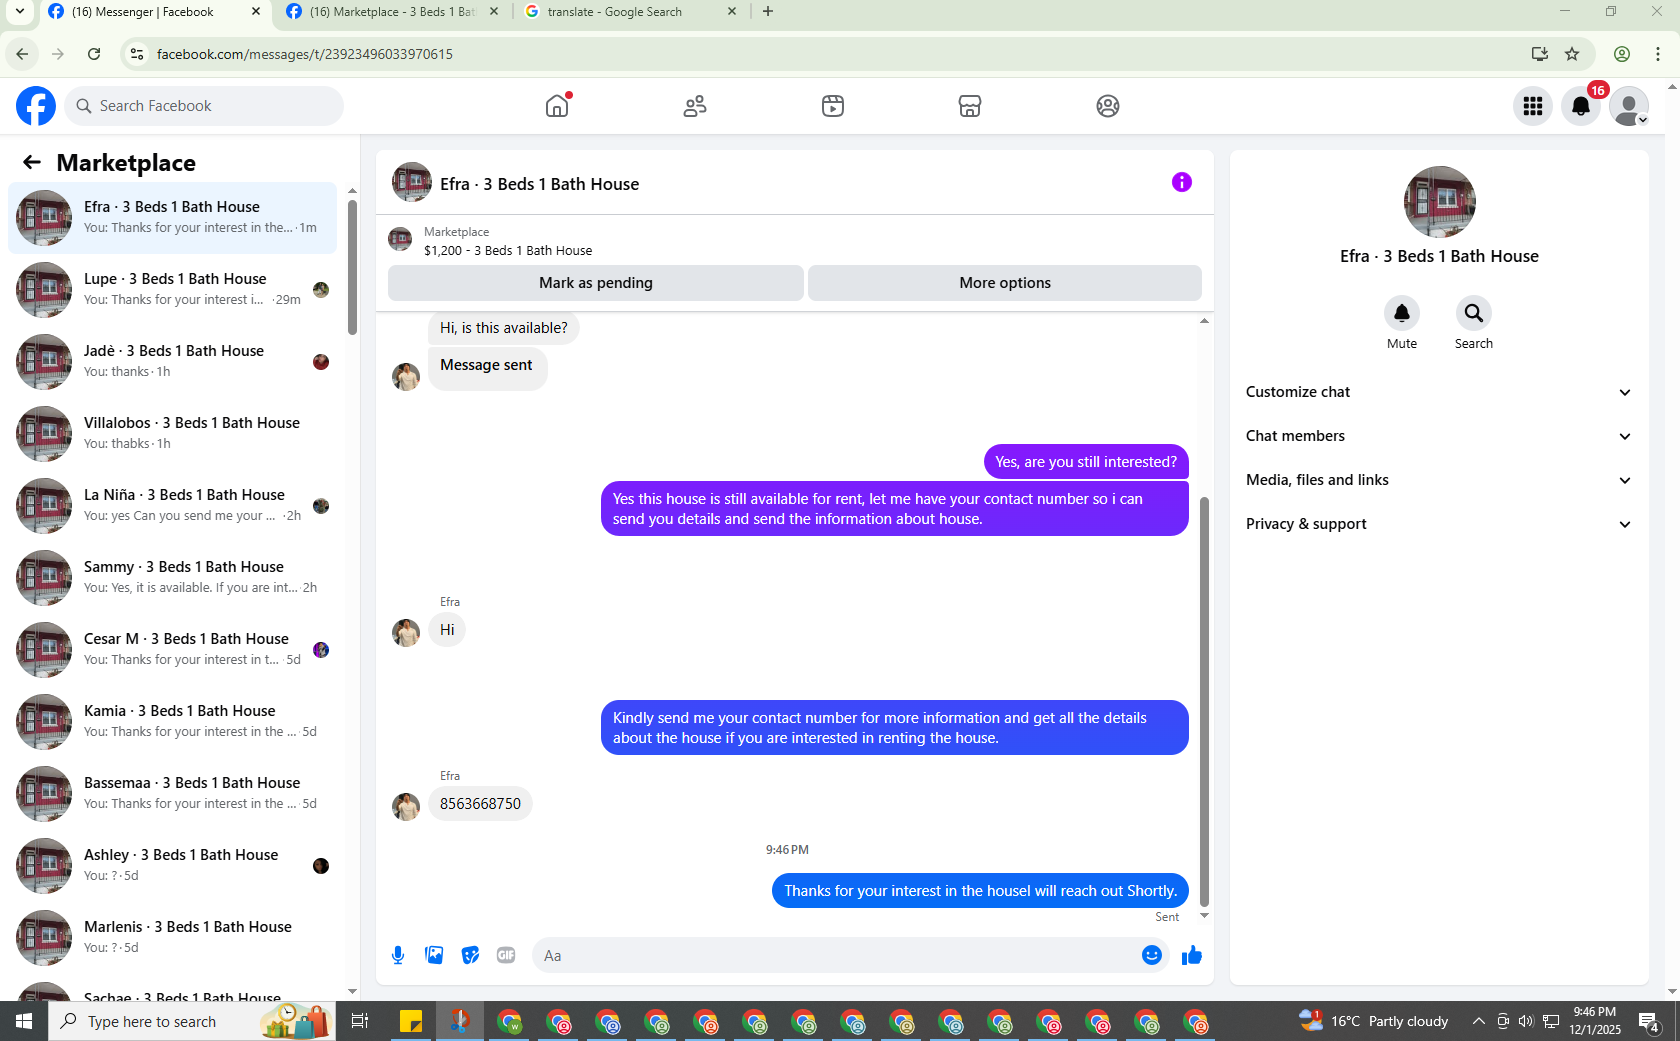Viewport: 1680px width, 1041px height.
Task: Open the Windows notification center
Action: point(1649,1021)
